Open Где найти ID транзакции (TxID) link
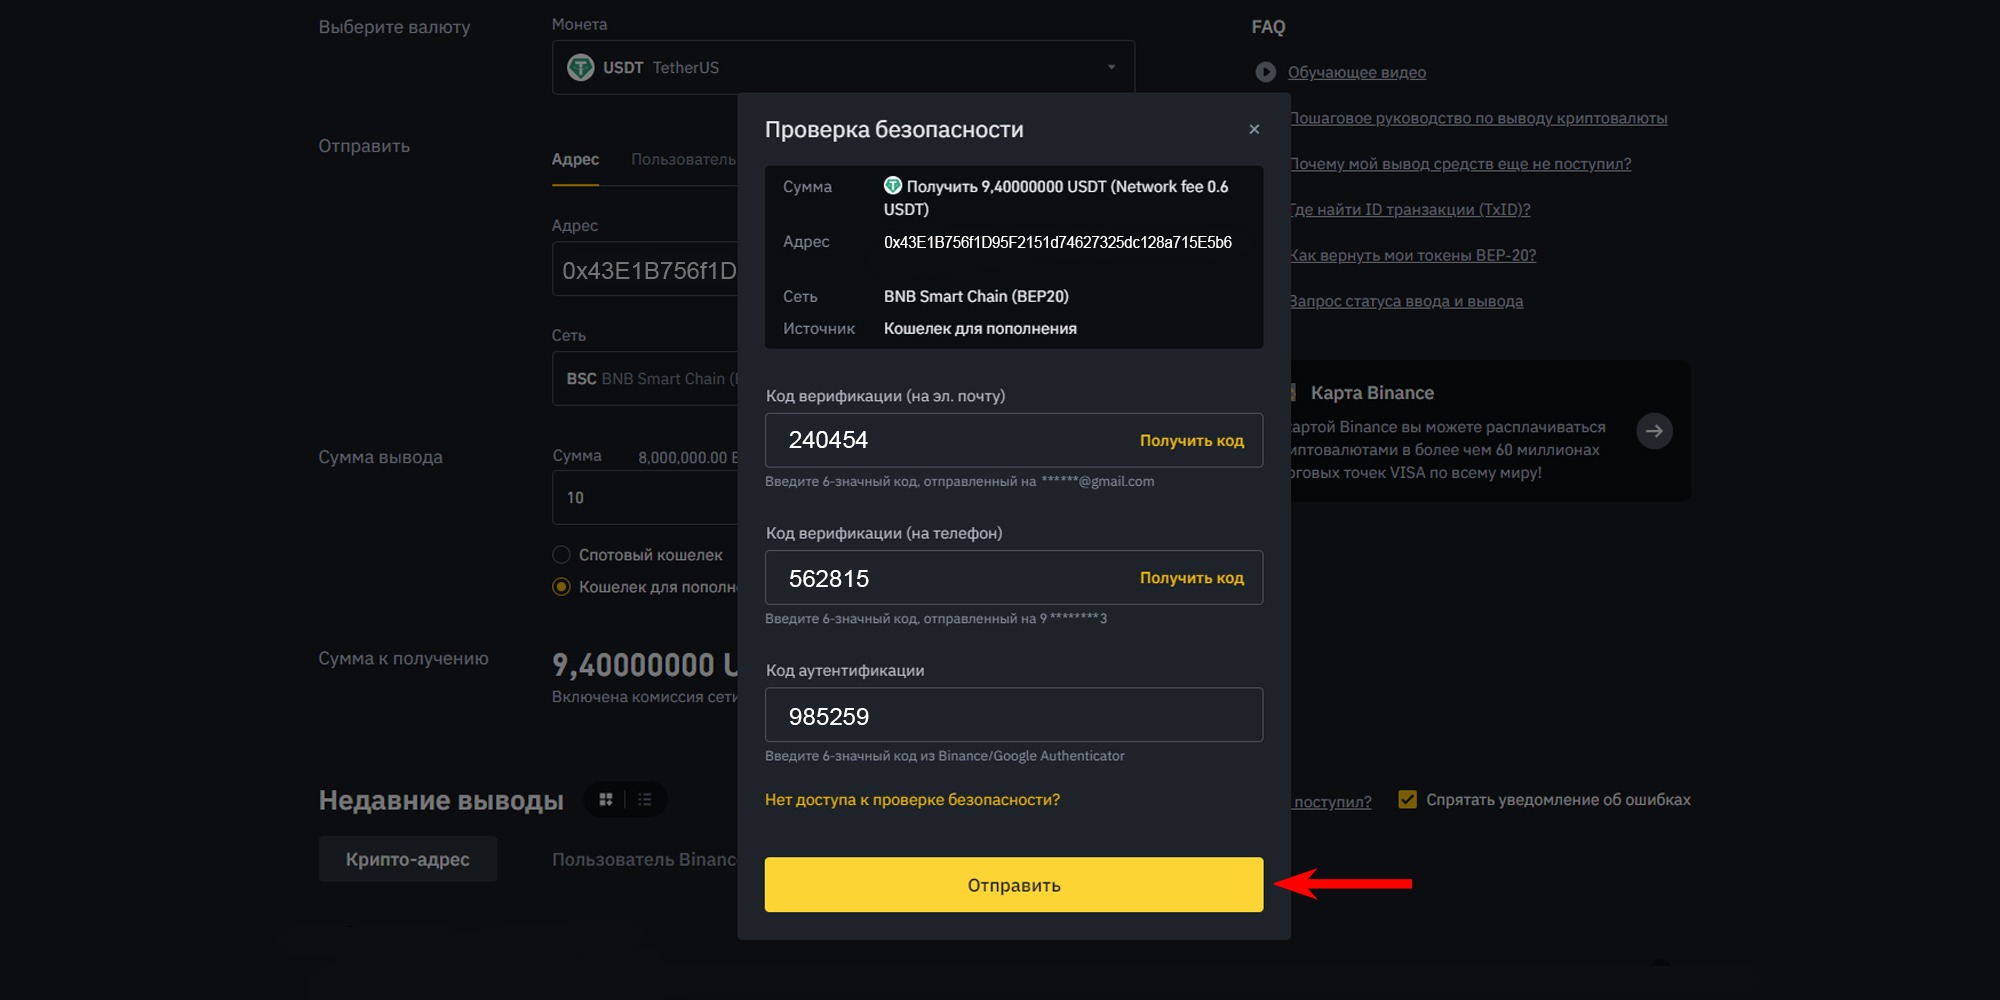The image size is (2000, 1000). click(1410, 210)
